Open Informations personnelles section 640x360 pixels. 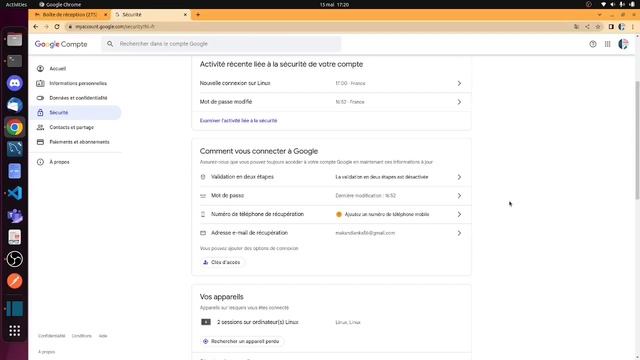point(78,83)
